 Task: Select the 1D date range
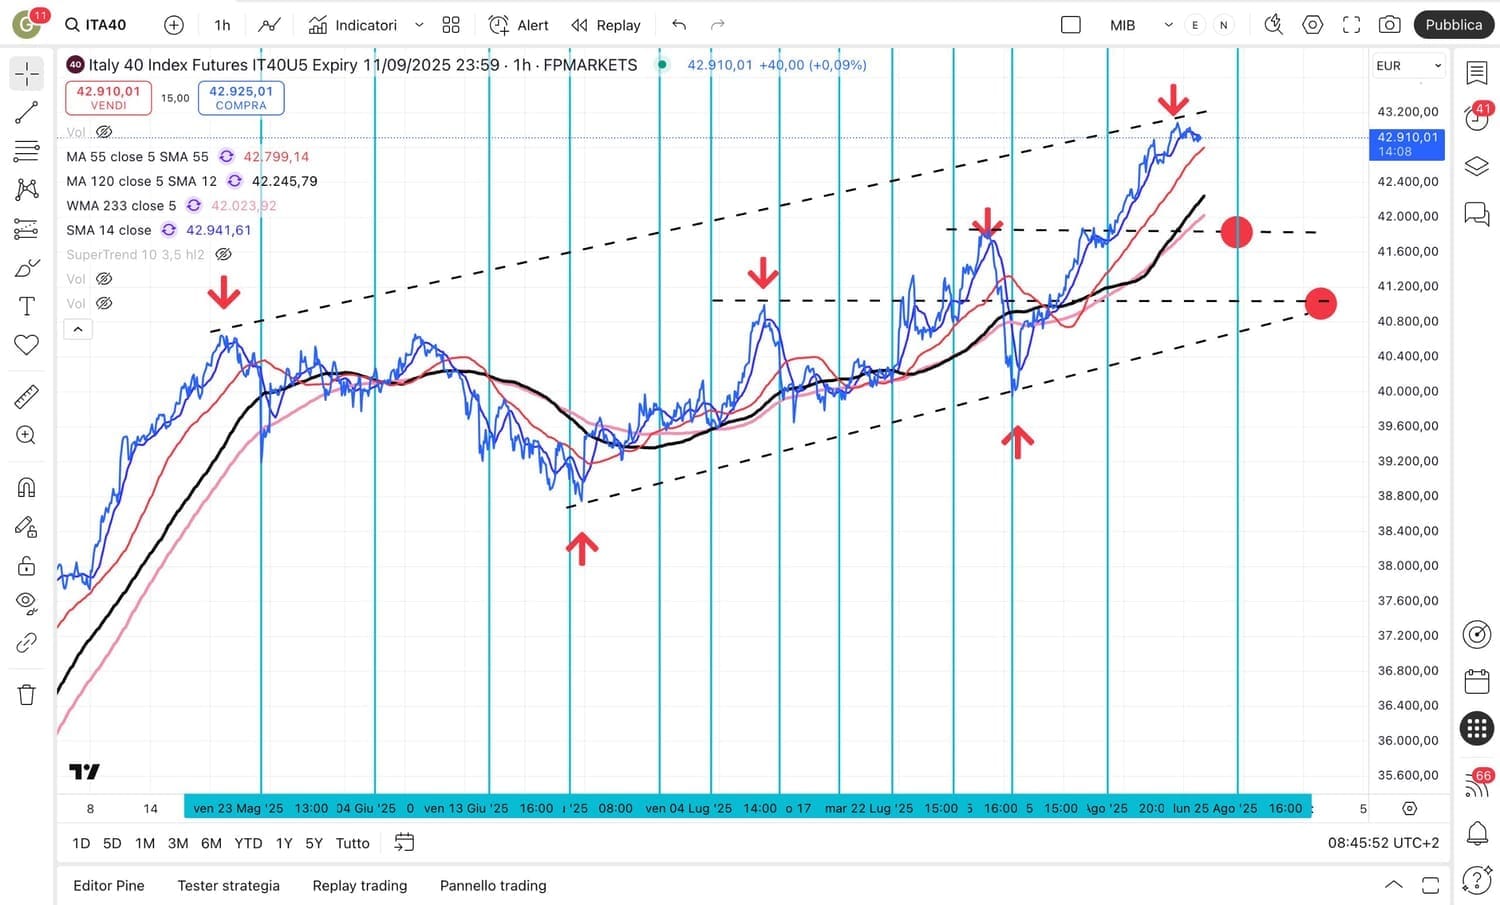pyautogui.click(x=81, y=843)
